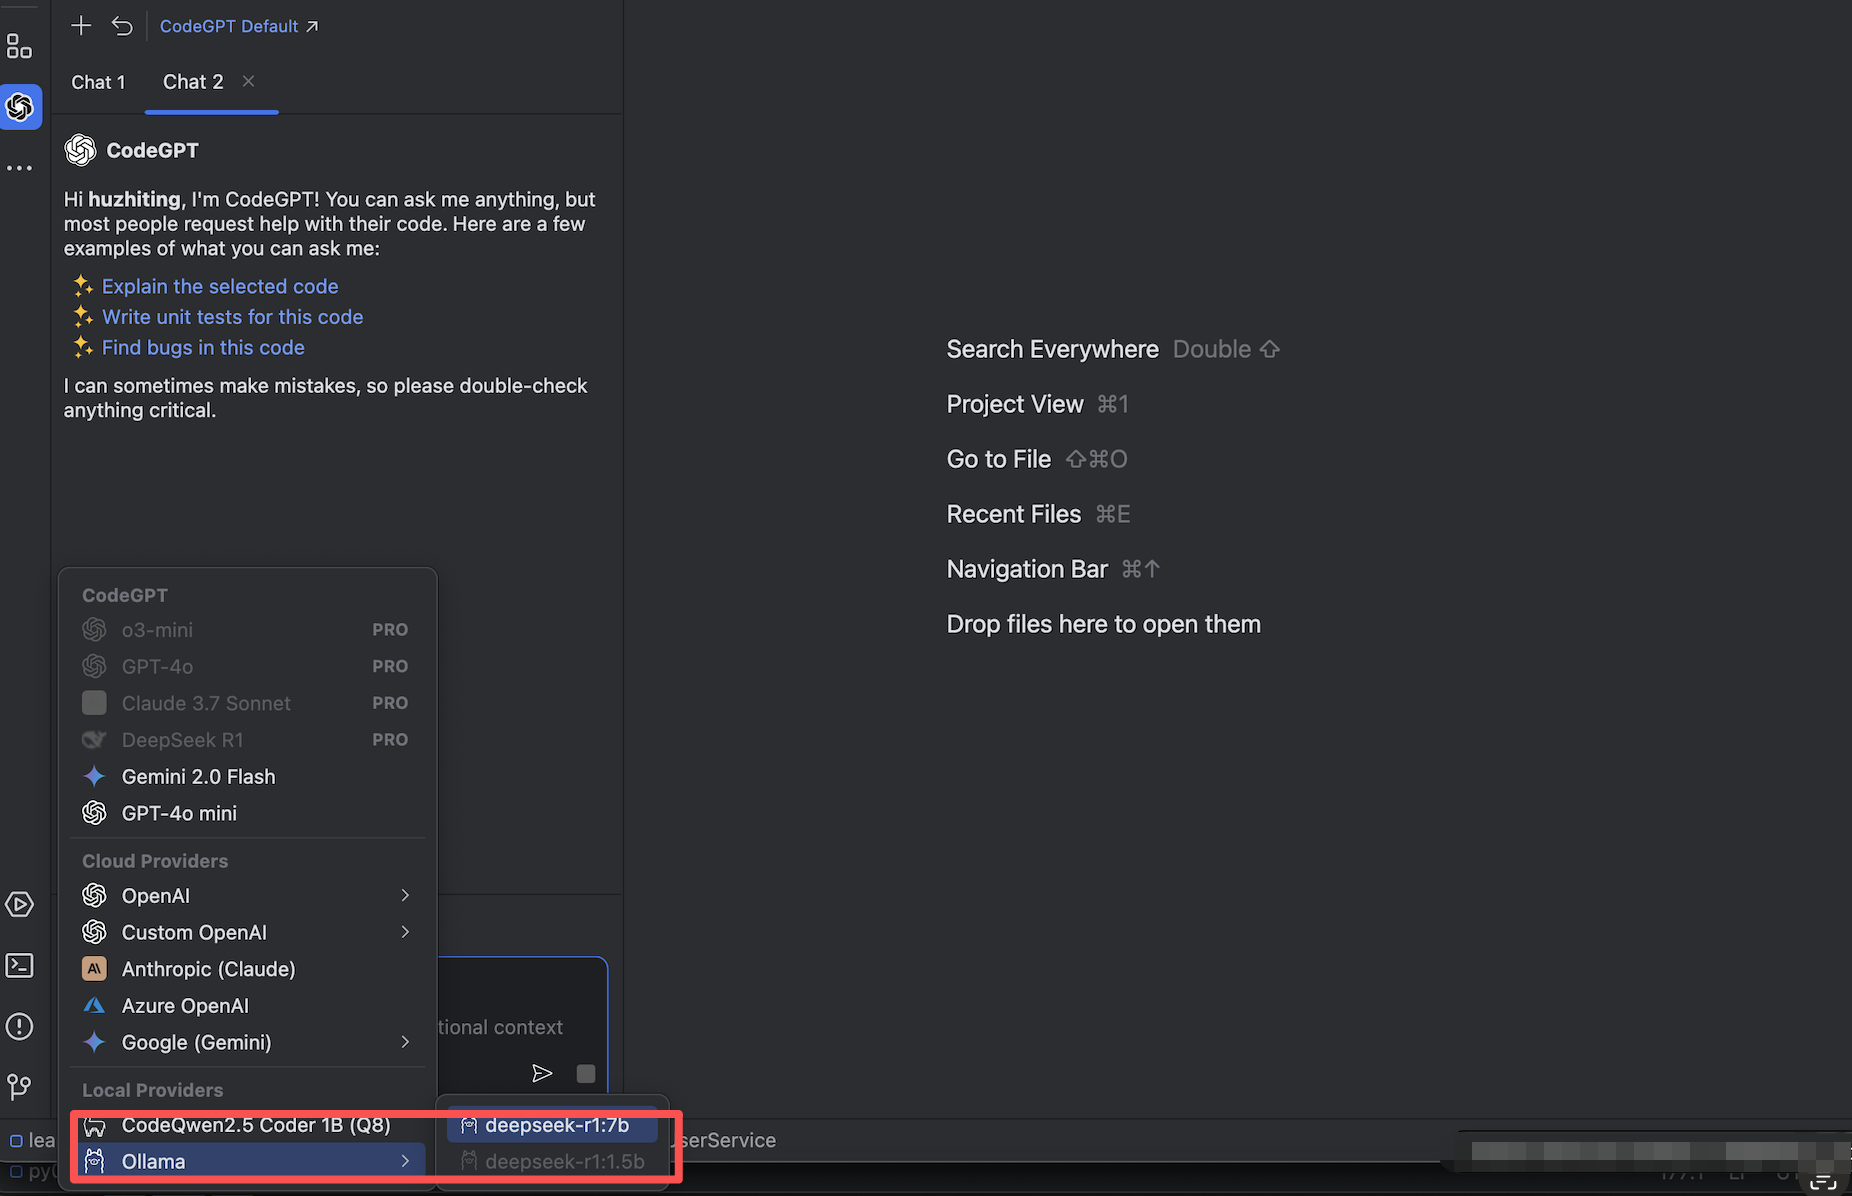The height and width of the screenshot is (1196, 1852).
Task: Click the CodeGPT logo in welcome message
Action: [80, 150]
